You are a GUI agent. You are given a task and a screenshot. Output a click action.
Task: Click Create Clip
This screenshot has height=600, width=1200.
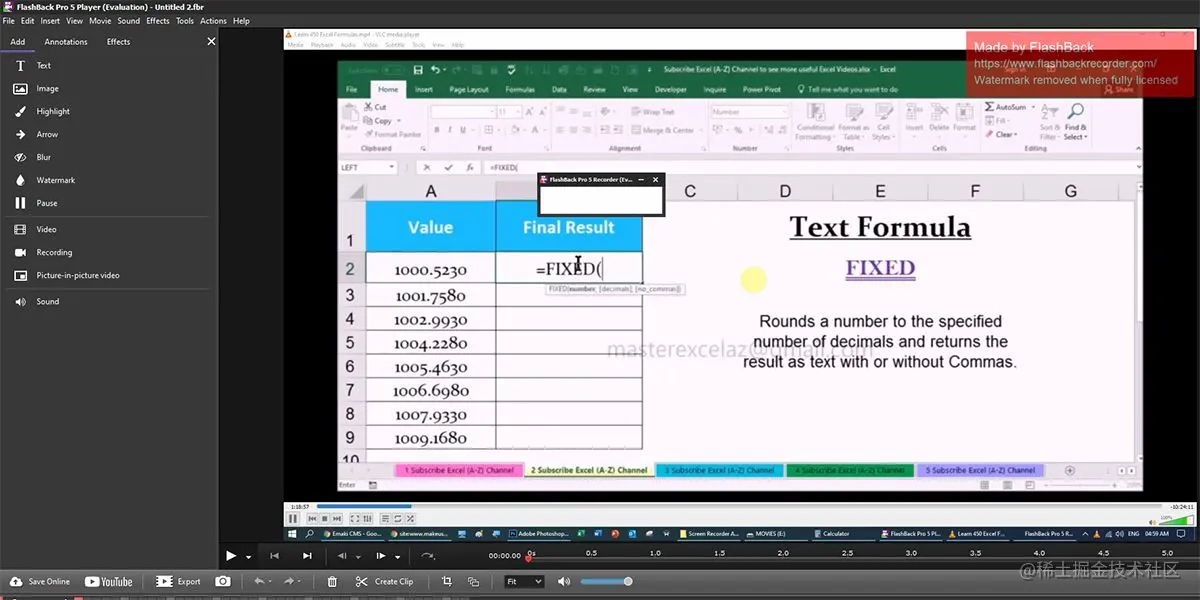click(384, 581)
